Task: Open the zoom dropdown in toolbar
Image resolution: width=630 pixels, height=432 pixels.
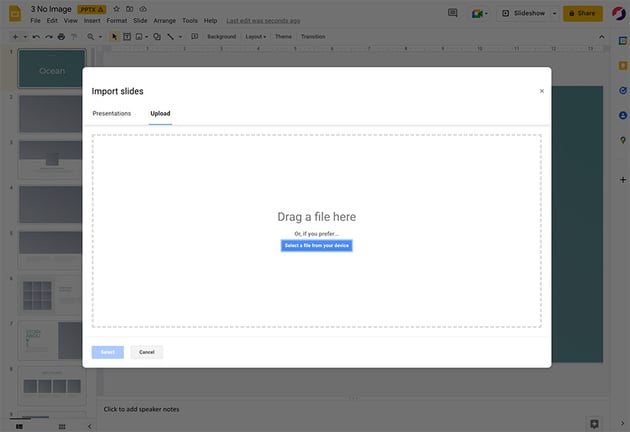Action: 93,36
